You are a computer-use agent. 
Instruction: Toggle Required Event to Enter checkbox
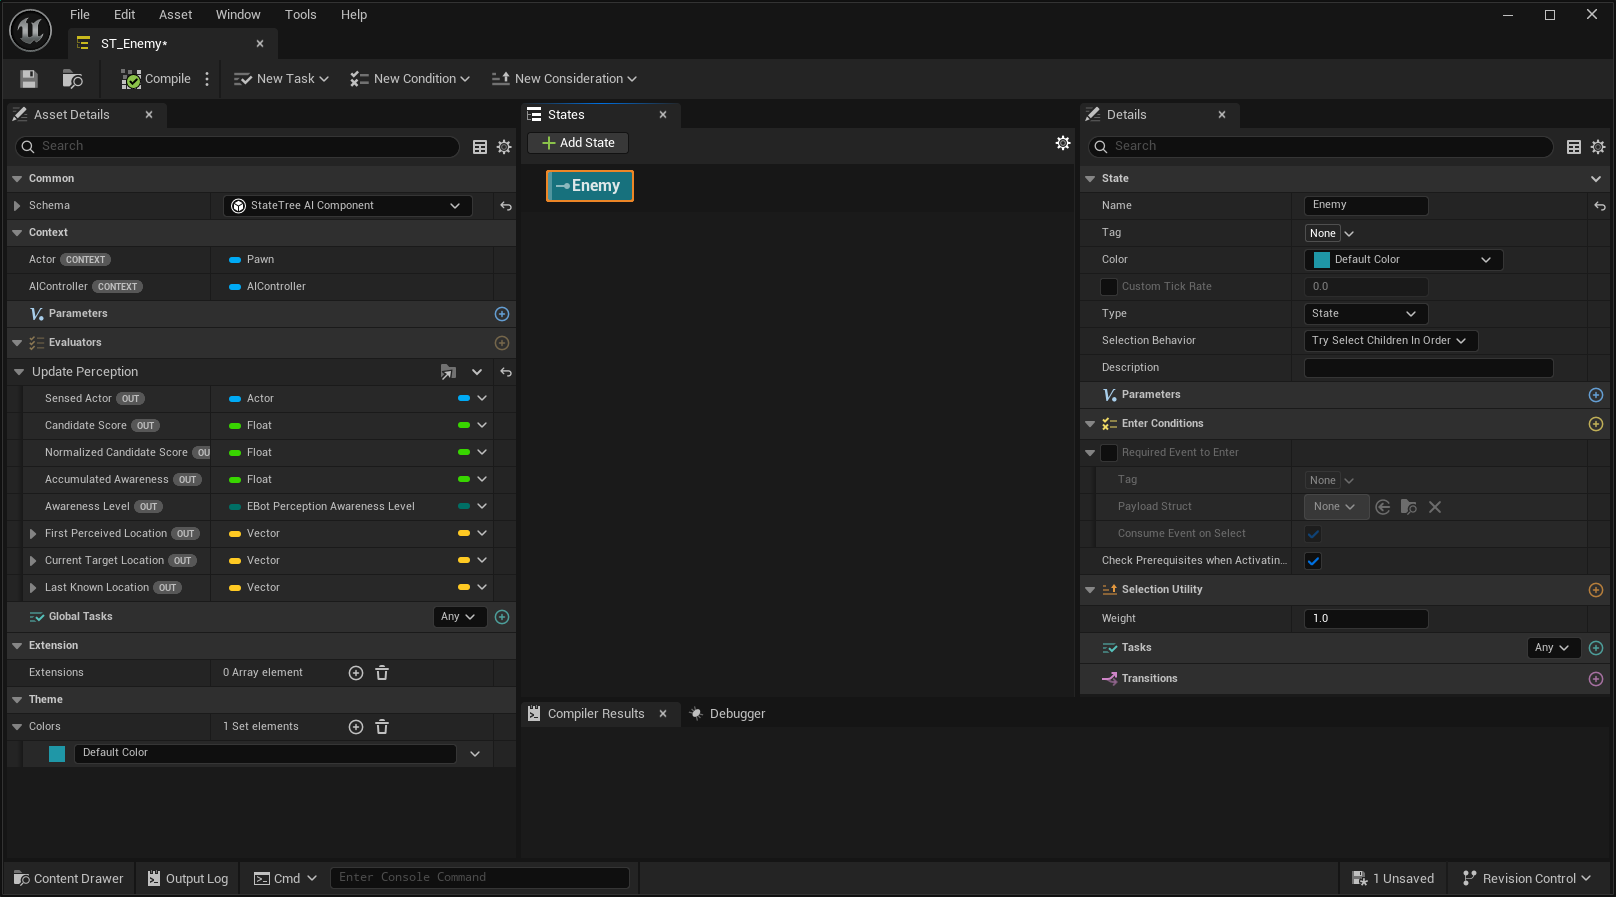[x=1109, y=453]
